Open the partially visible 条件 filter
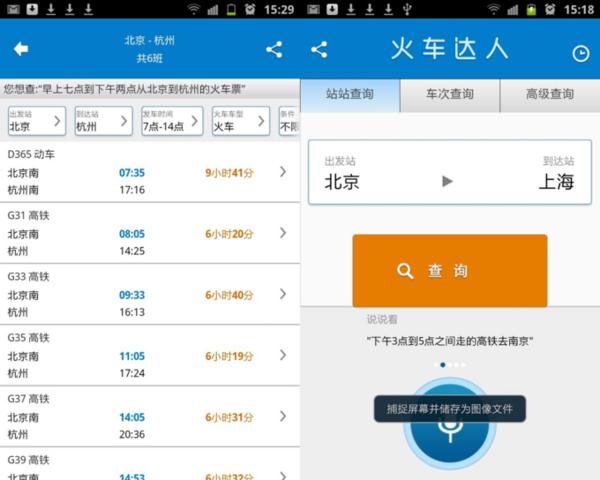The height and width of the screenshot is (480, 600). click(289, 121)
